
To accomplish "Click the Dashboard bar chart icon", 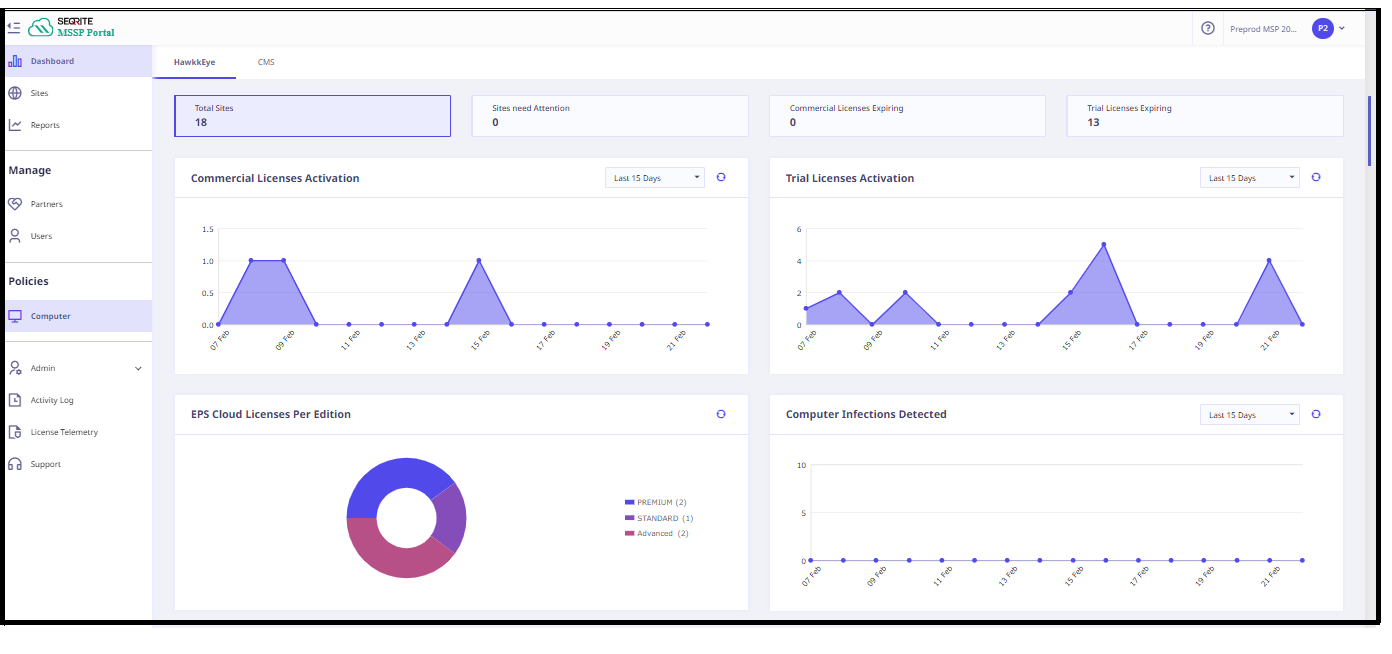I will (15, 61).
